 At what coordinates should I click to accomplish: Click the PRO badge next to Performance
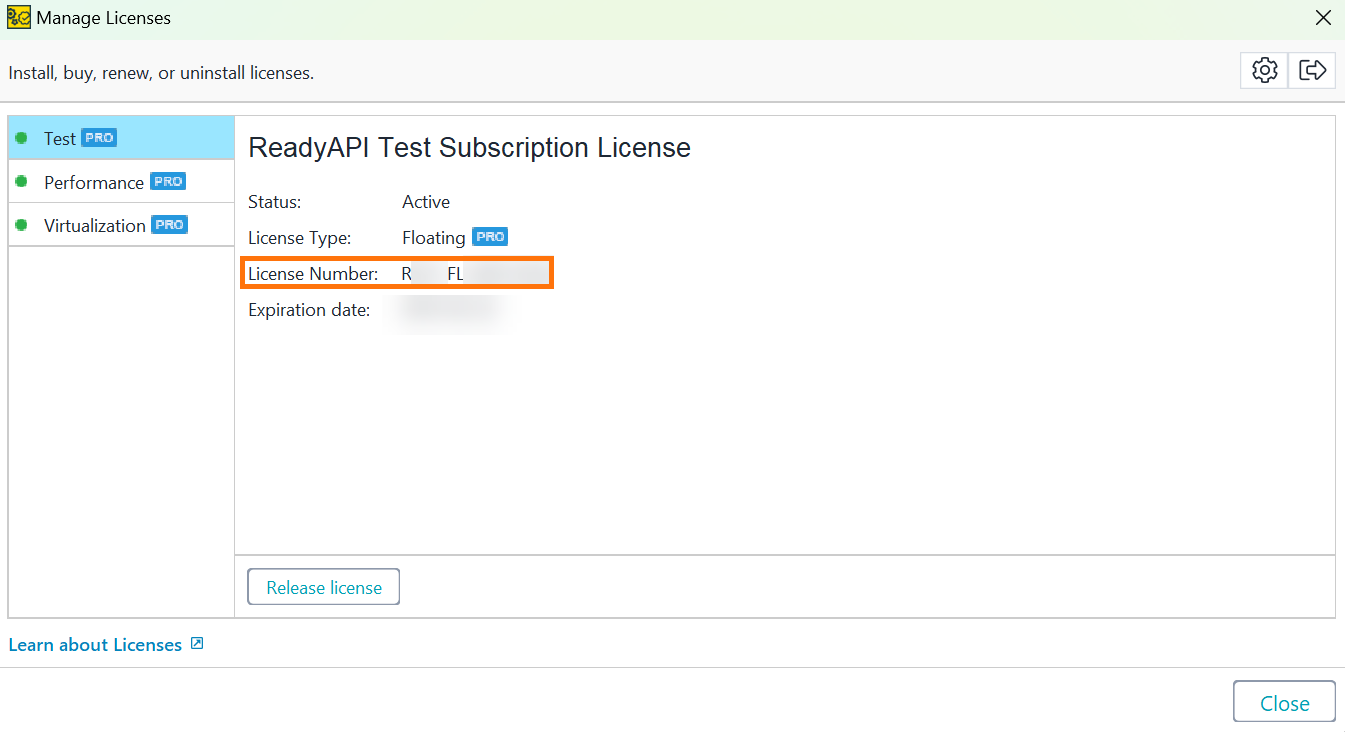(x=168, y=181)
